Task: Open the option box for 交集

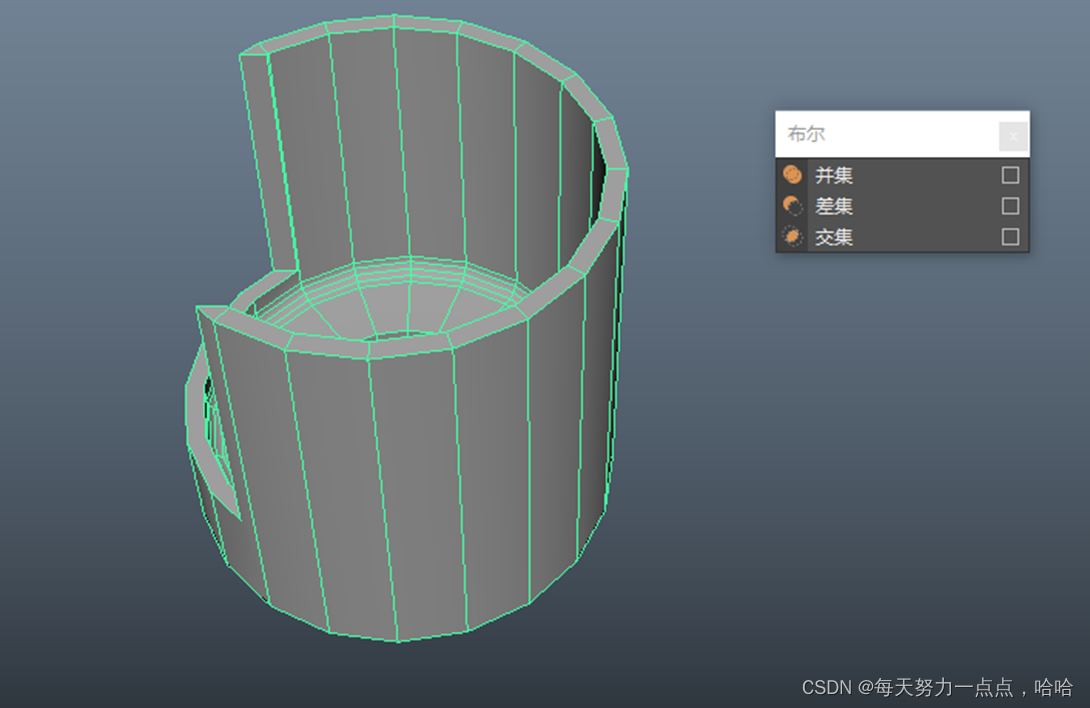Action: 1010,237
